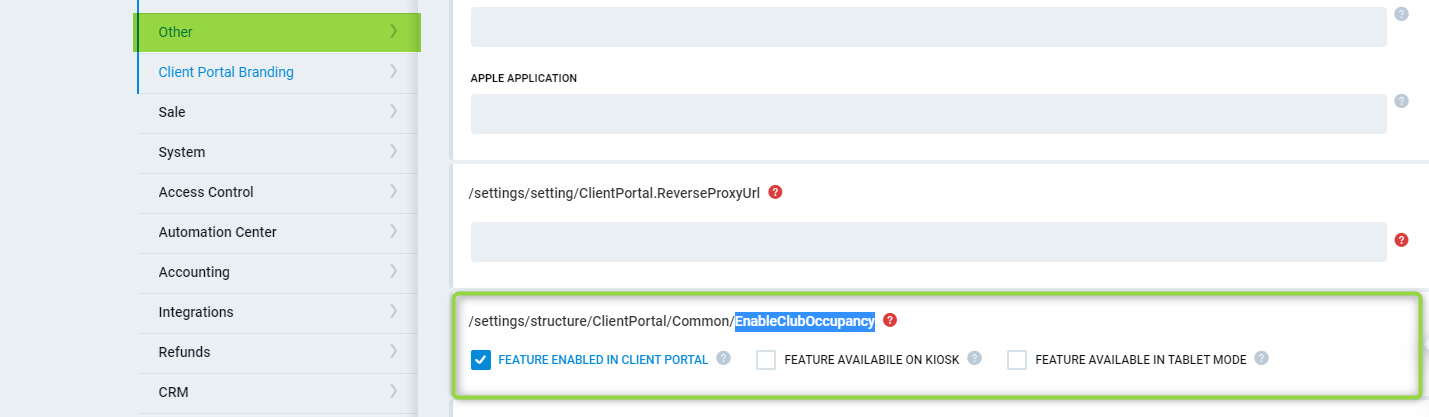Enable Feature Available on Kiosk checkbox
This screenshot has height=417, width=1429.
click(766, 360)
